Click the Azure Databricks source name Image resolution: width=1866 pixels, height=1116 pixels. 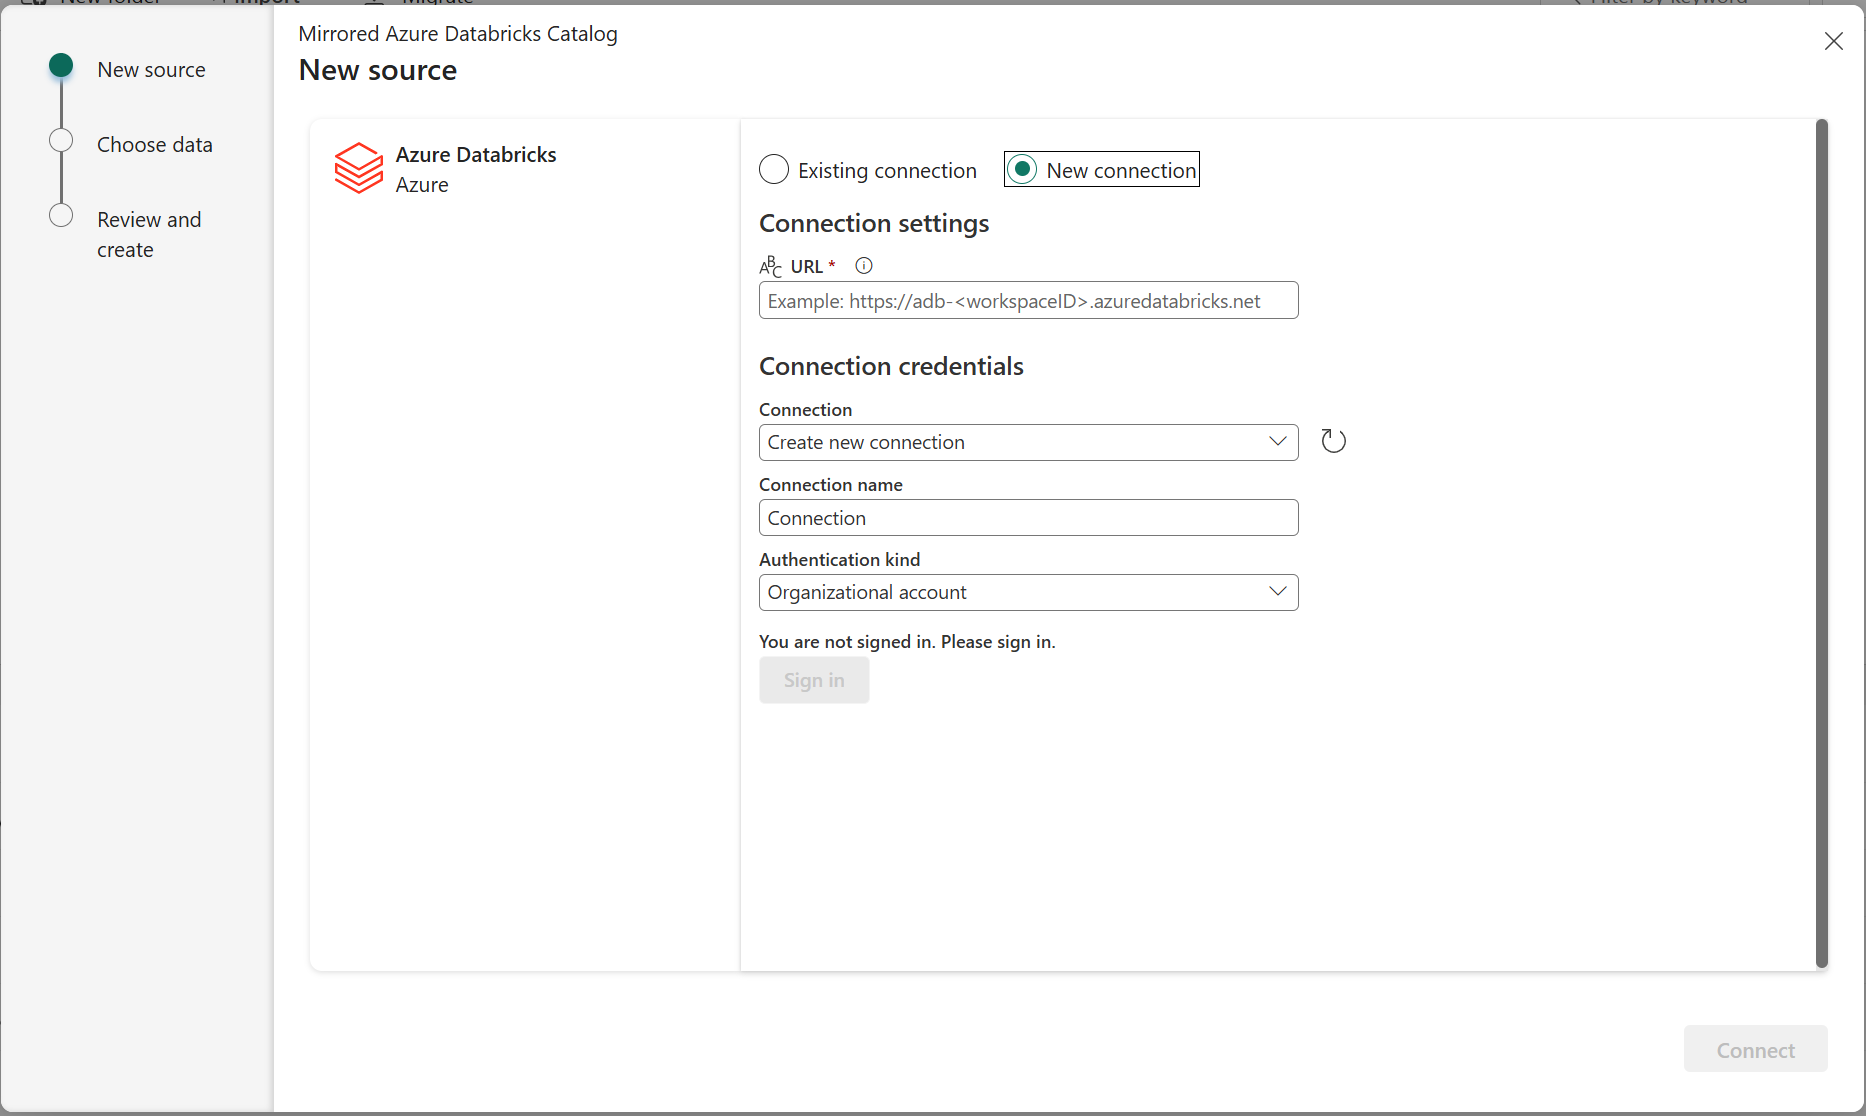pos(476,155)
